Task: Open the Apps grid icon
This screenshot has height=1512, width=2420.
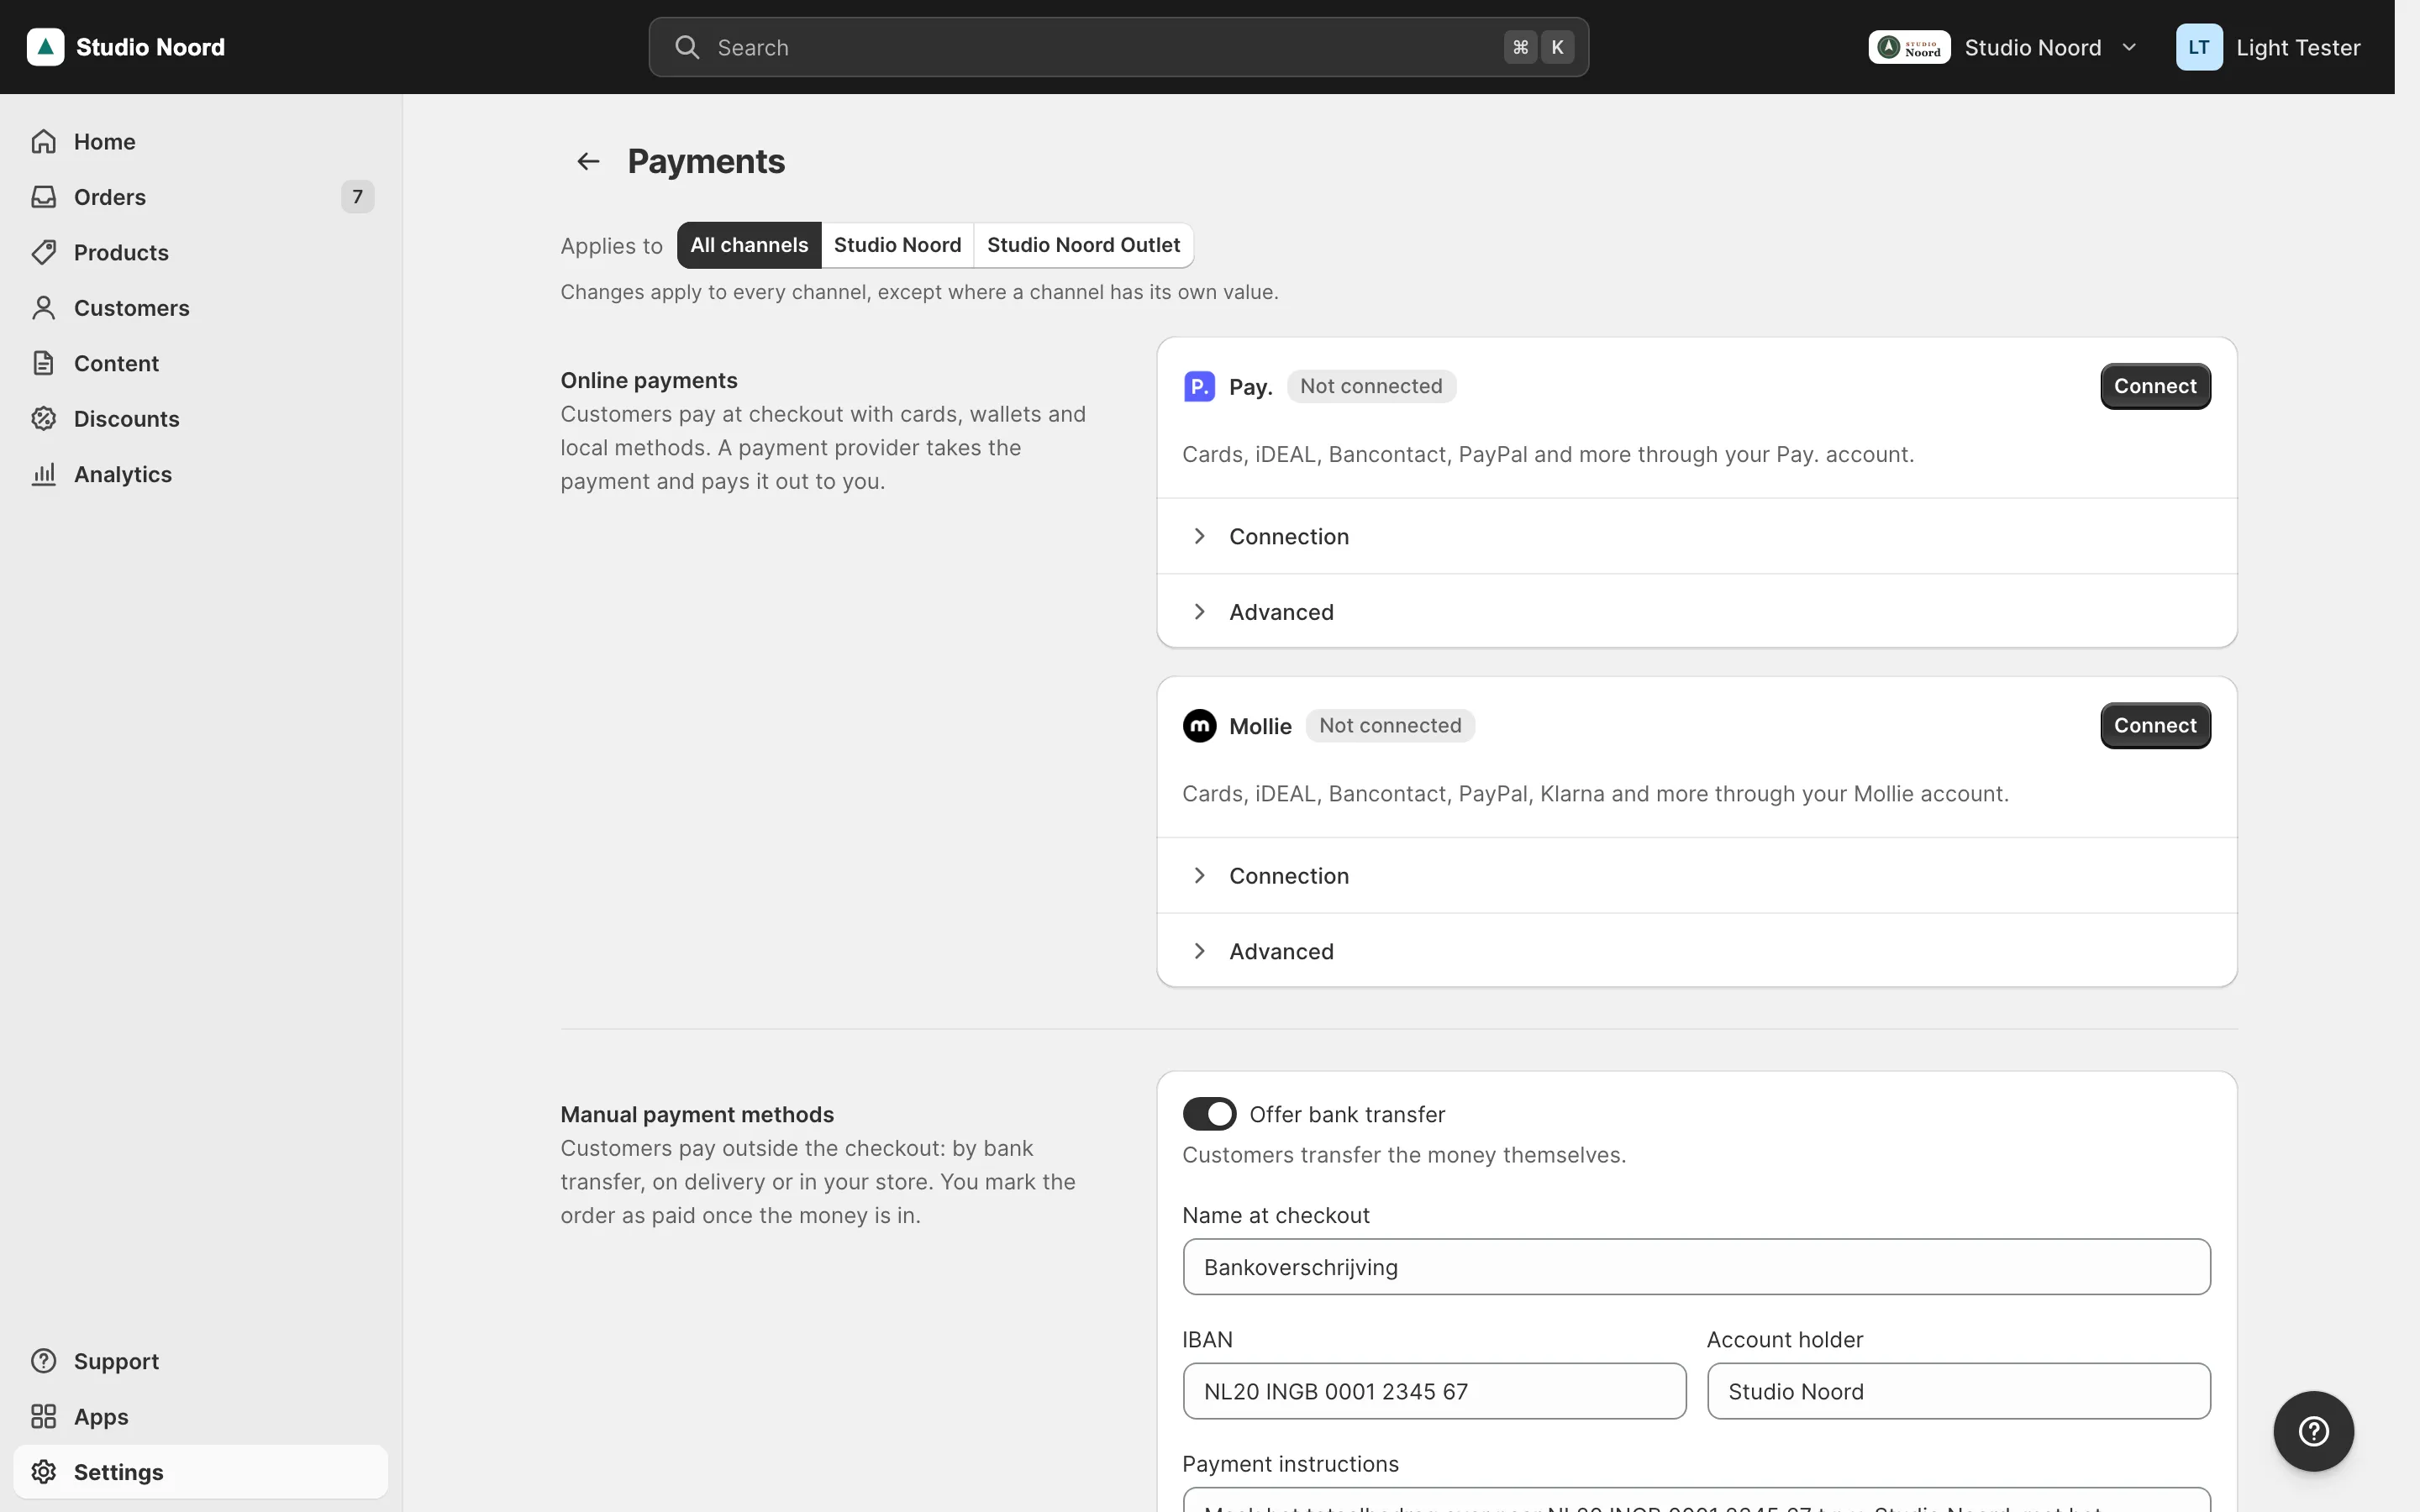Action: [x=43, y=1417]
